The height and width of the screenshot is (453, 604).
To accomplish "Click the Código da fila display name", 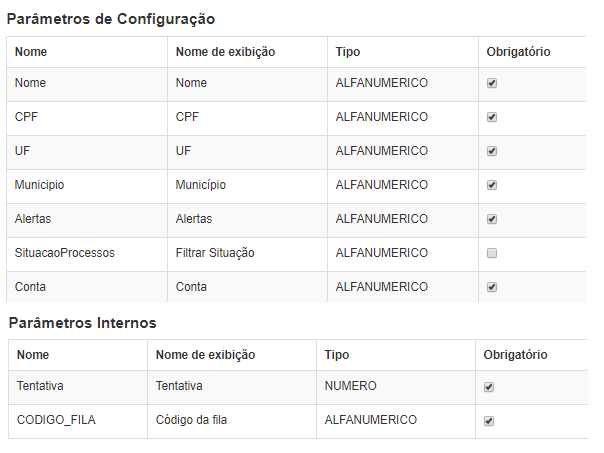I will click(x=191, y=419).
